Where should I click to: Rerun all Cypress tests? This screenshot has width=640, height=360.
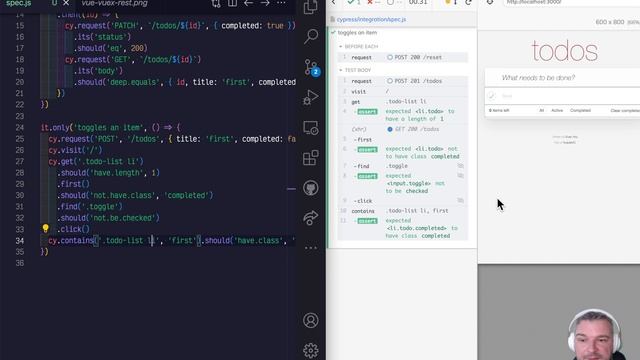(x=469, y=2)
